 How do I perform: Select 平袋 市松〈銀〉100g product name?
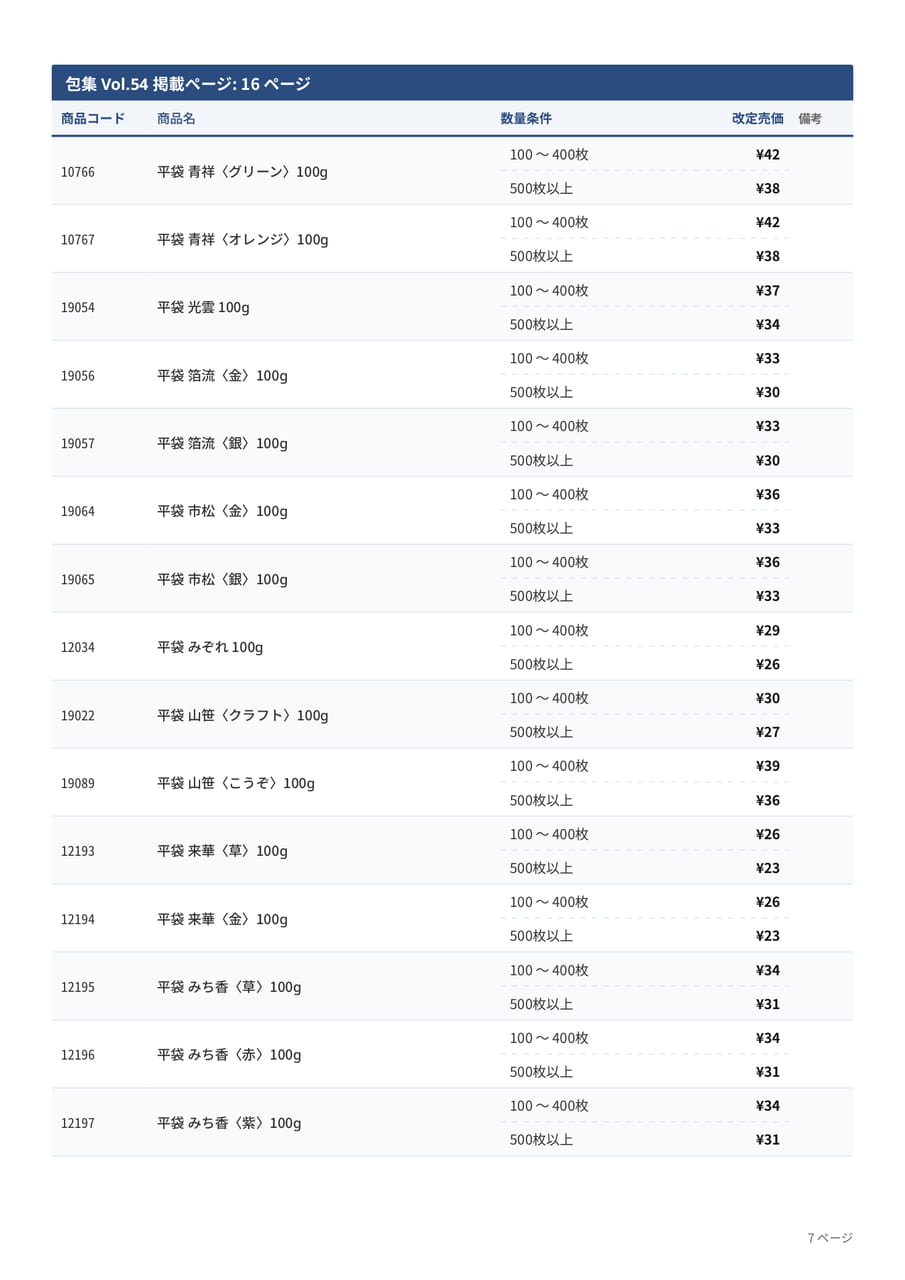[222, 579]
